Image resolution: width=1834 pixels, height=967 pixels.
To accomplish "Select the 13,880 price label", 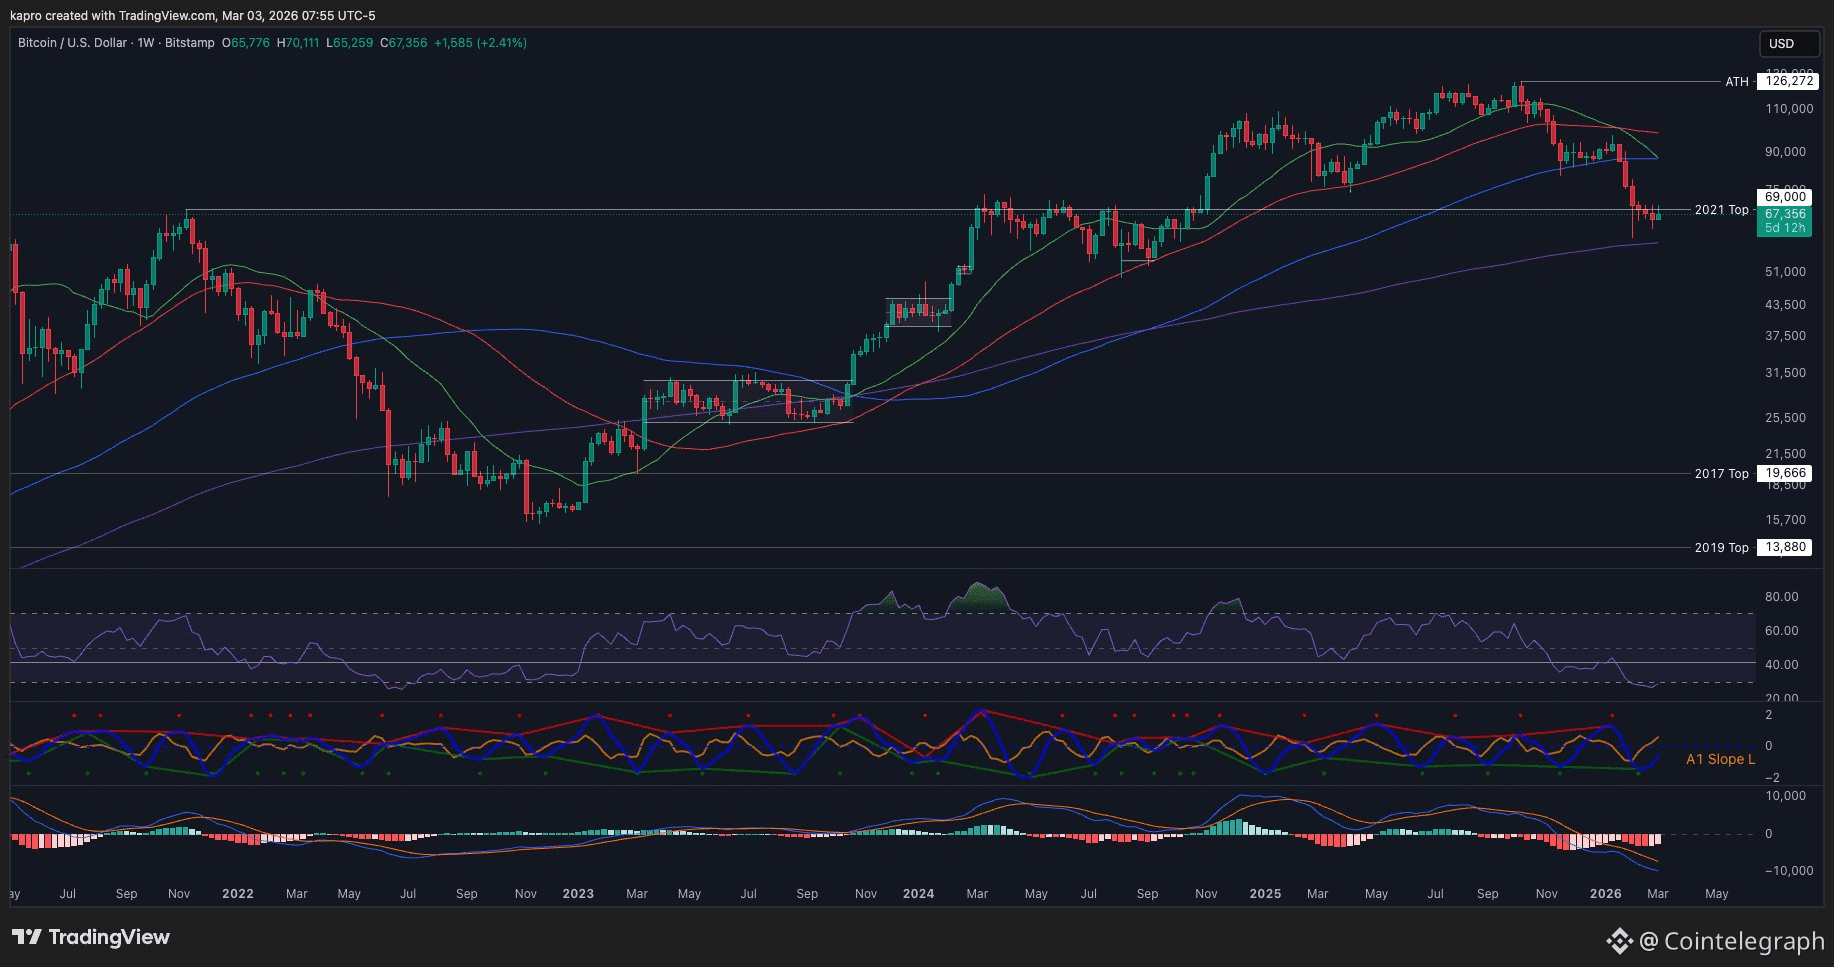I will point(1785,547).
